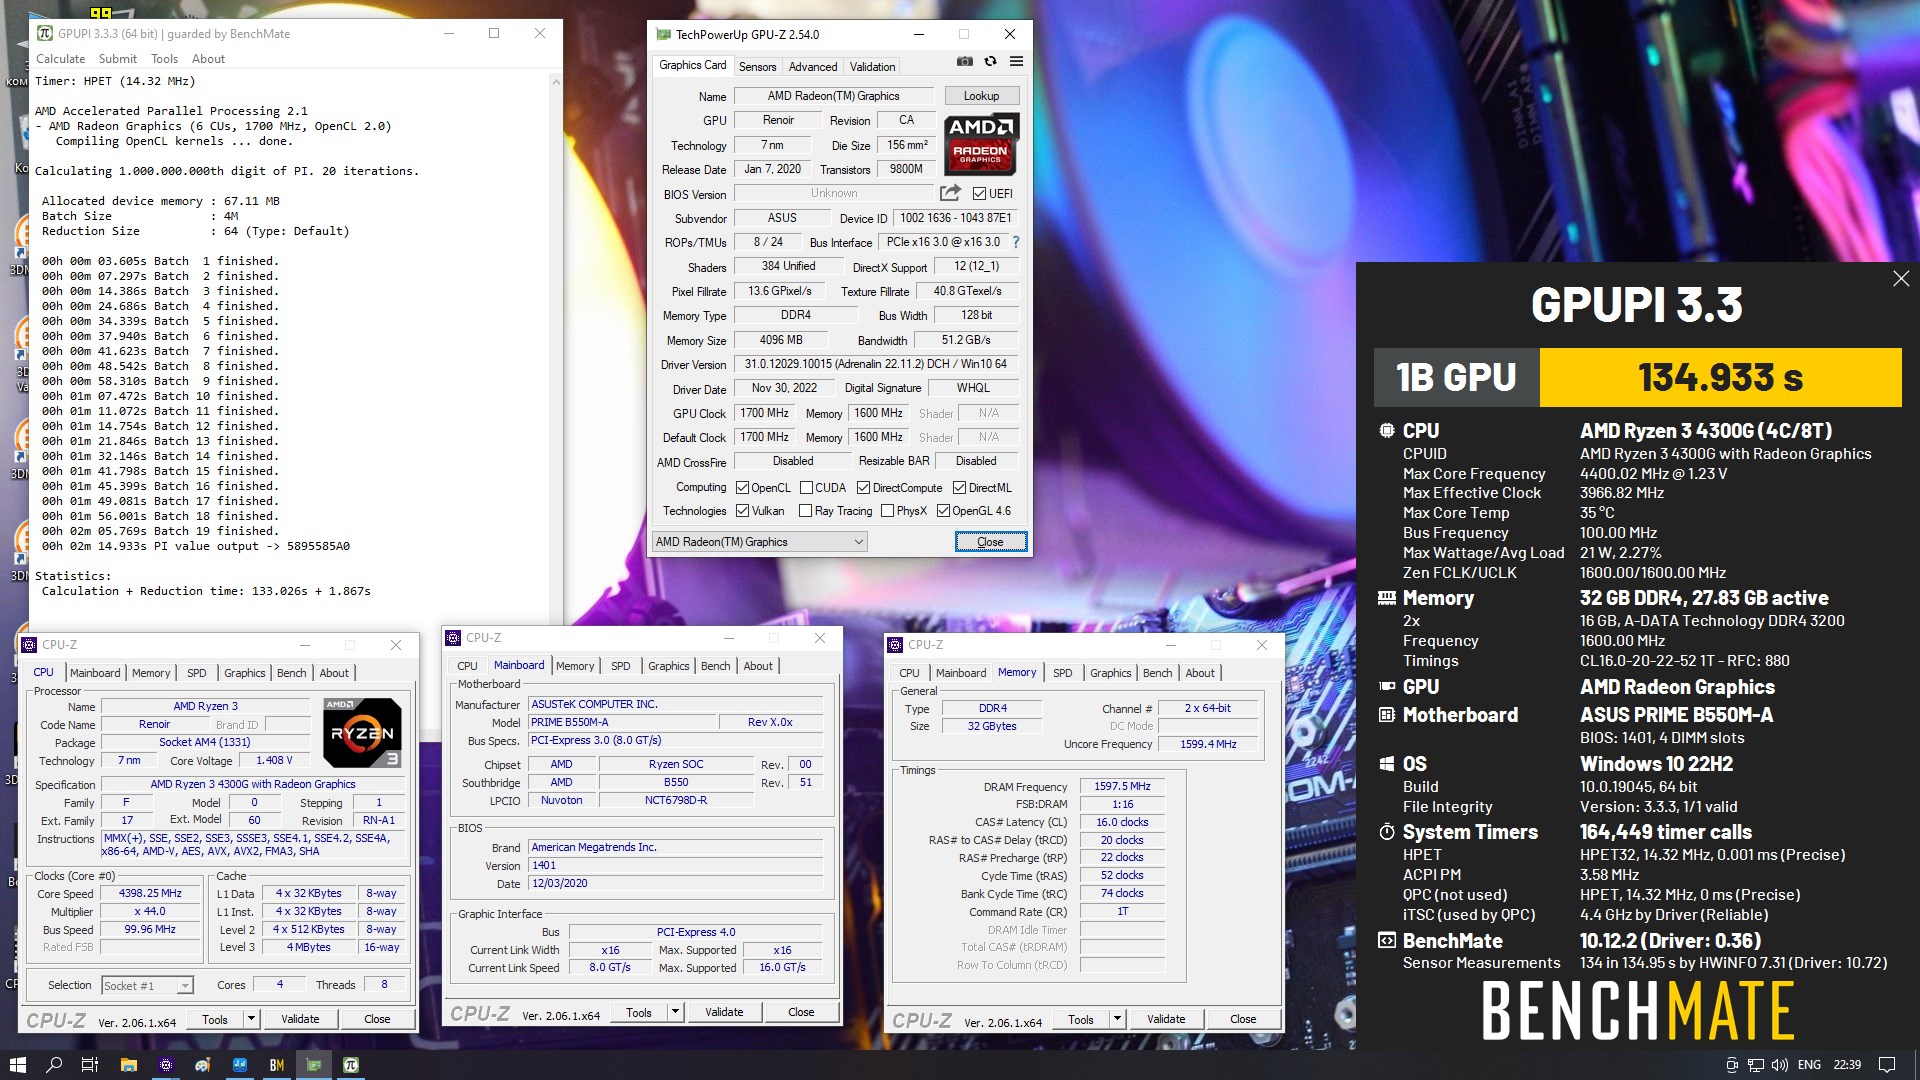This screenshot has height=1080, width=1920.
Task: Open the paint palette app on the taskbar
Action: 203,1065
